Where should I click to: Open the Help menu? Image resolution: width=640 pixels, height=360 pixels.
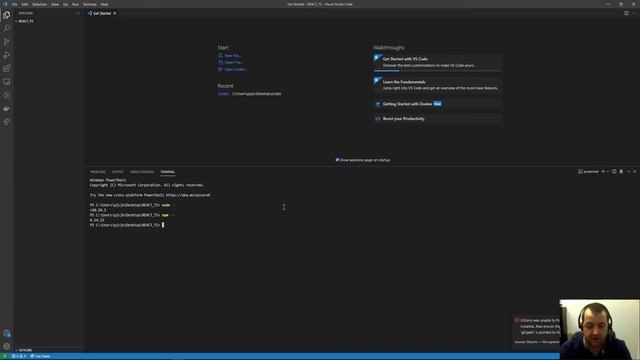point(104,4)
